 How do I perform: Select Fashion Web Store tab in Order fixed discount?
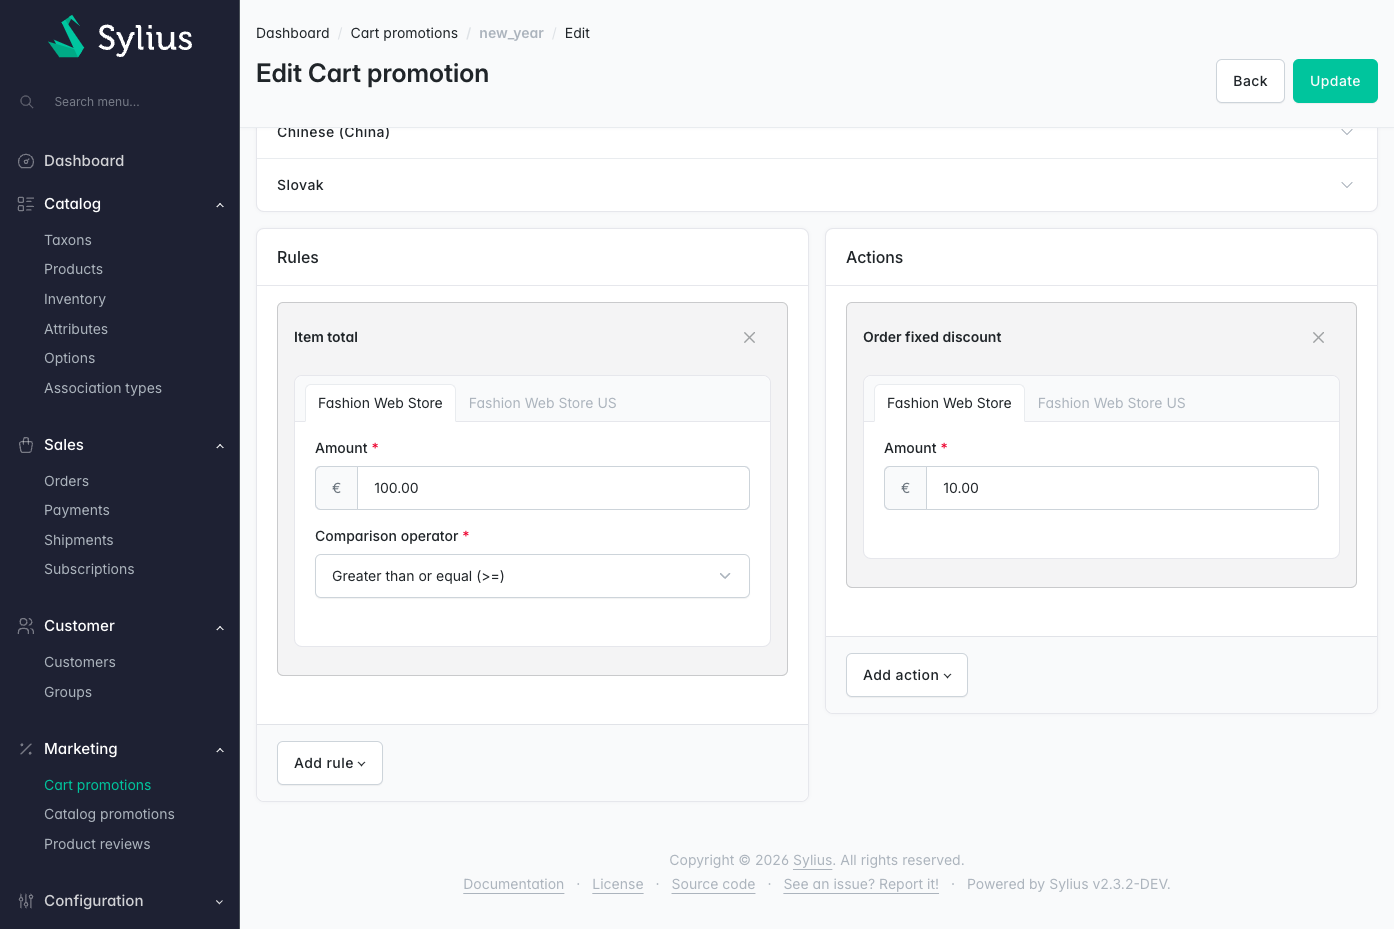[x=949, y=403]
